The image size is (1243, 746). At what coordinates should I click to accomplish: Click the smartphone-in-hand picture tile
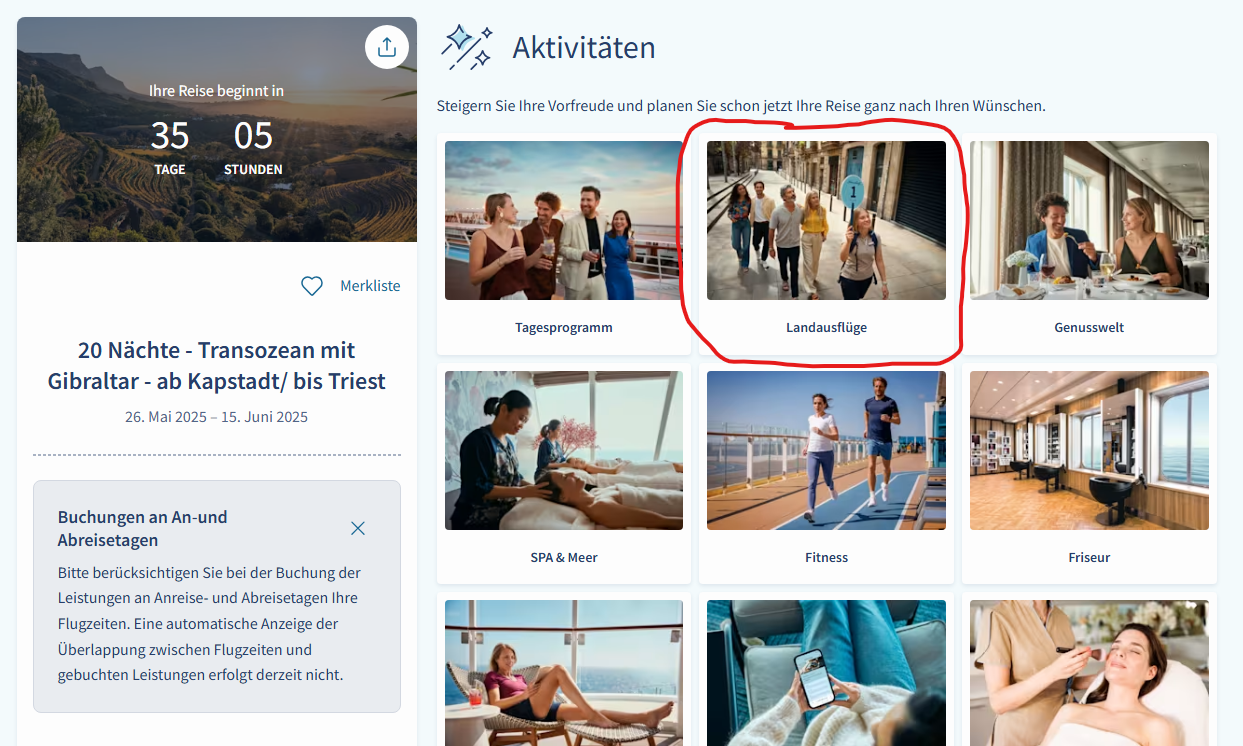826,672
